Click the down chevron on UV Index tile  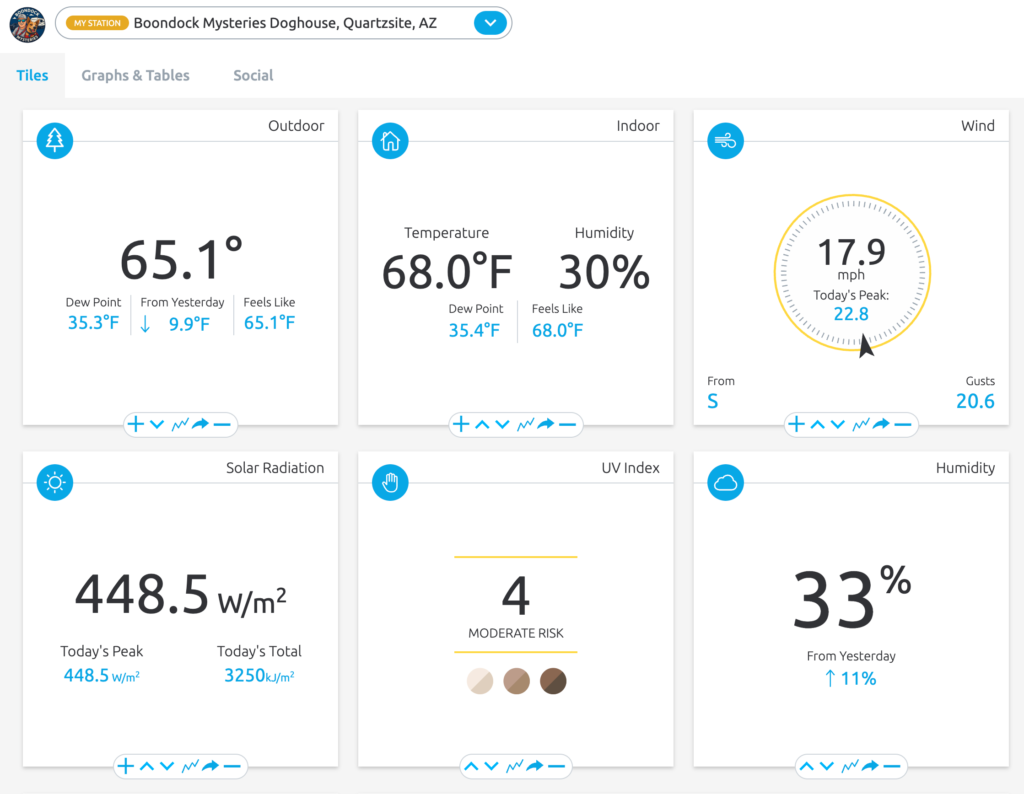point(492,767)
